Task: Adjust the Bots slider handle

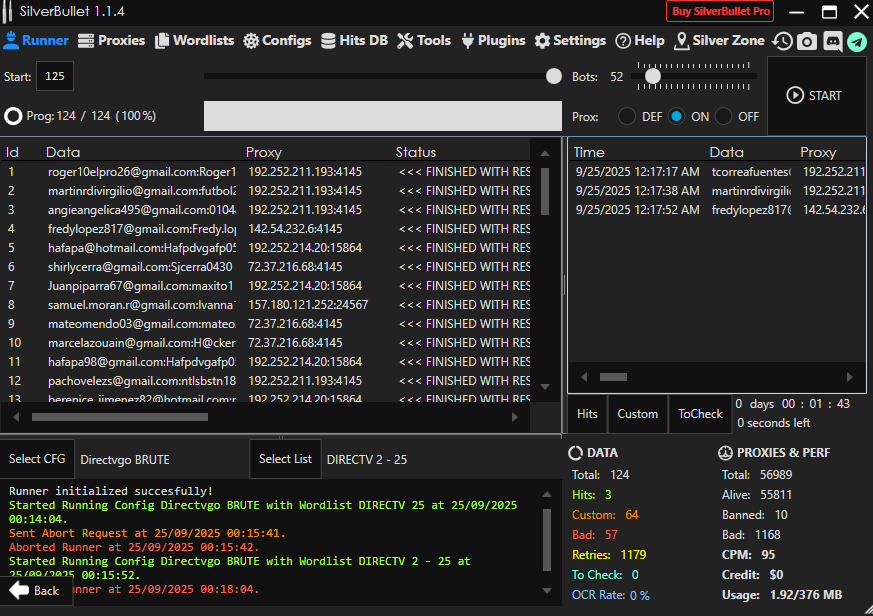Action: click(653, 76)
